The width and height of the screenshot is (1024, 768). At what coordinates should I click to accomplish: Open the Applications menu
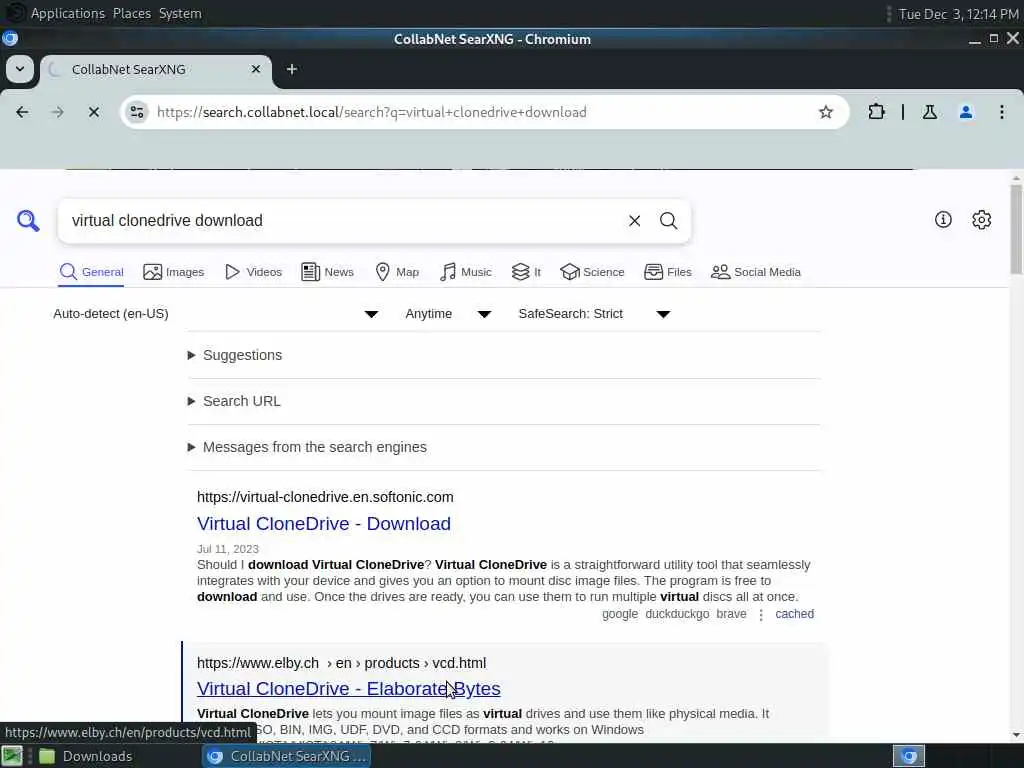pos(68,14)
